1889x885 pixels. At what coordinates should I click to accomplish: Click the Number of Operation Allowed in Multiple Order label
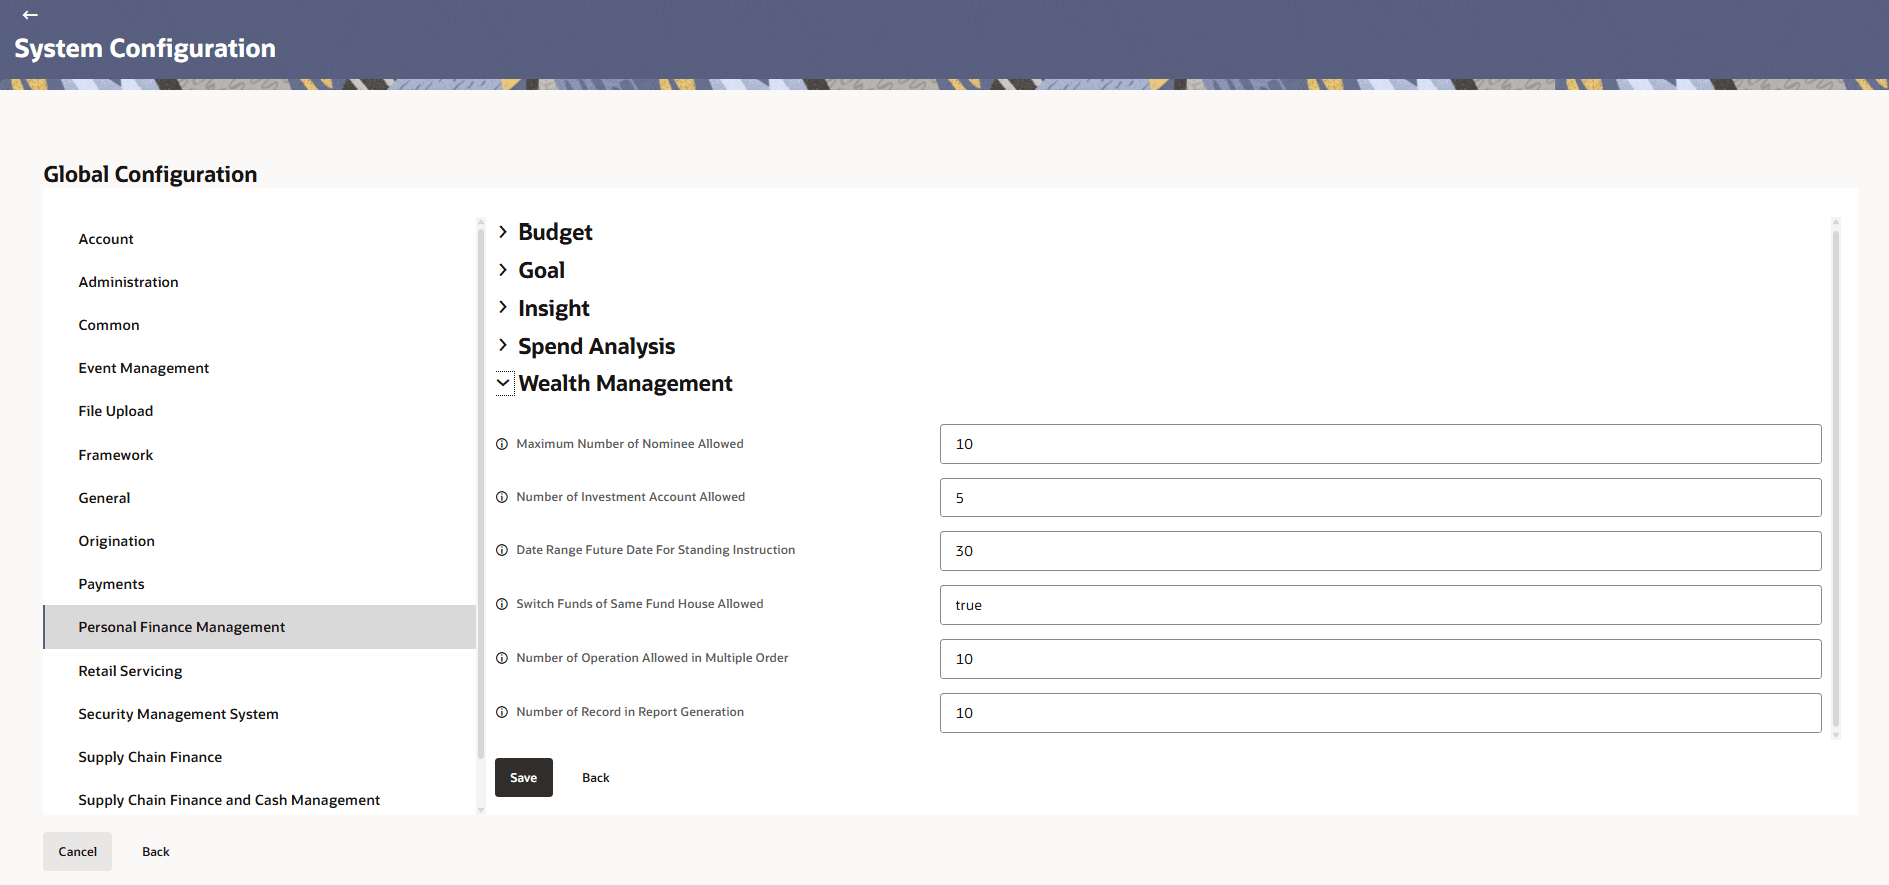[x=652, y=658]
